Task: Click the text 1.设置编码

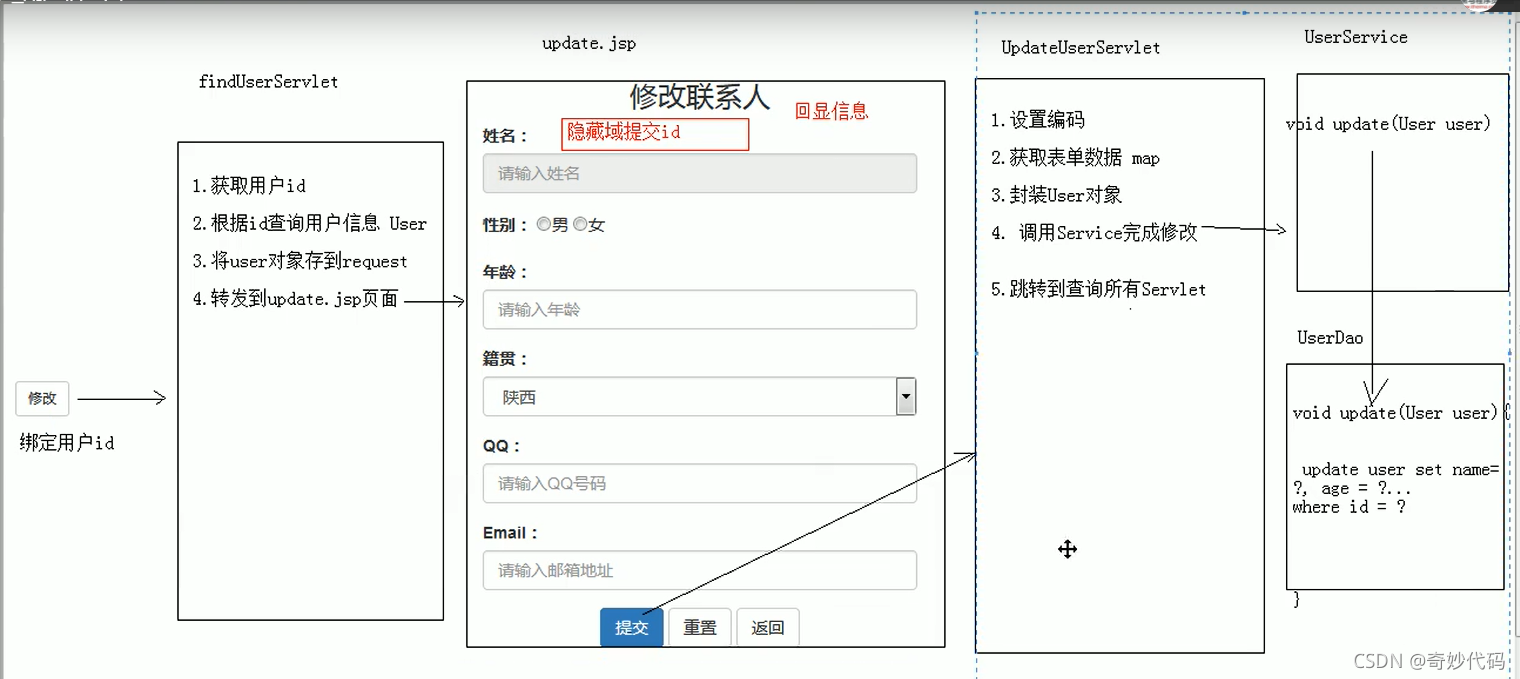Action: tap(1037, 120)
